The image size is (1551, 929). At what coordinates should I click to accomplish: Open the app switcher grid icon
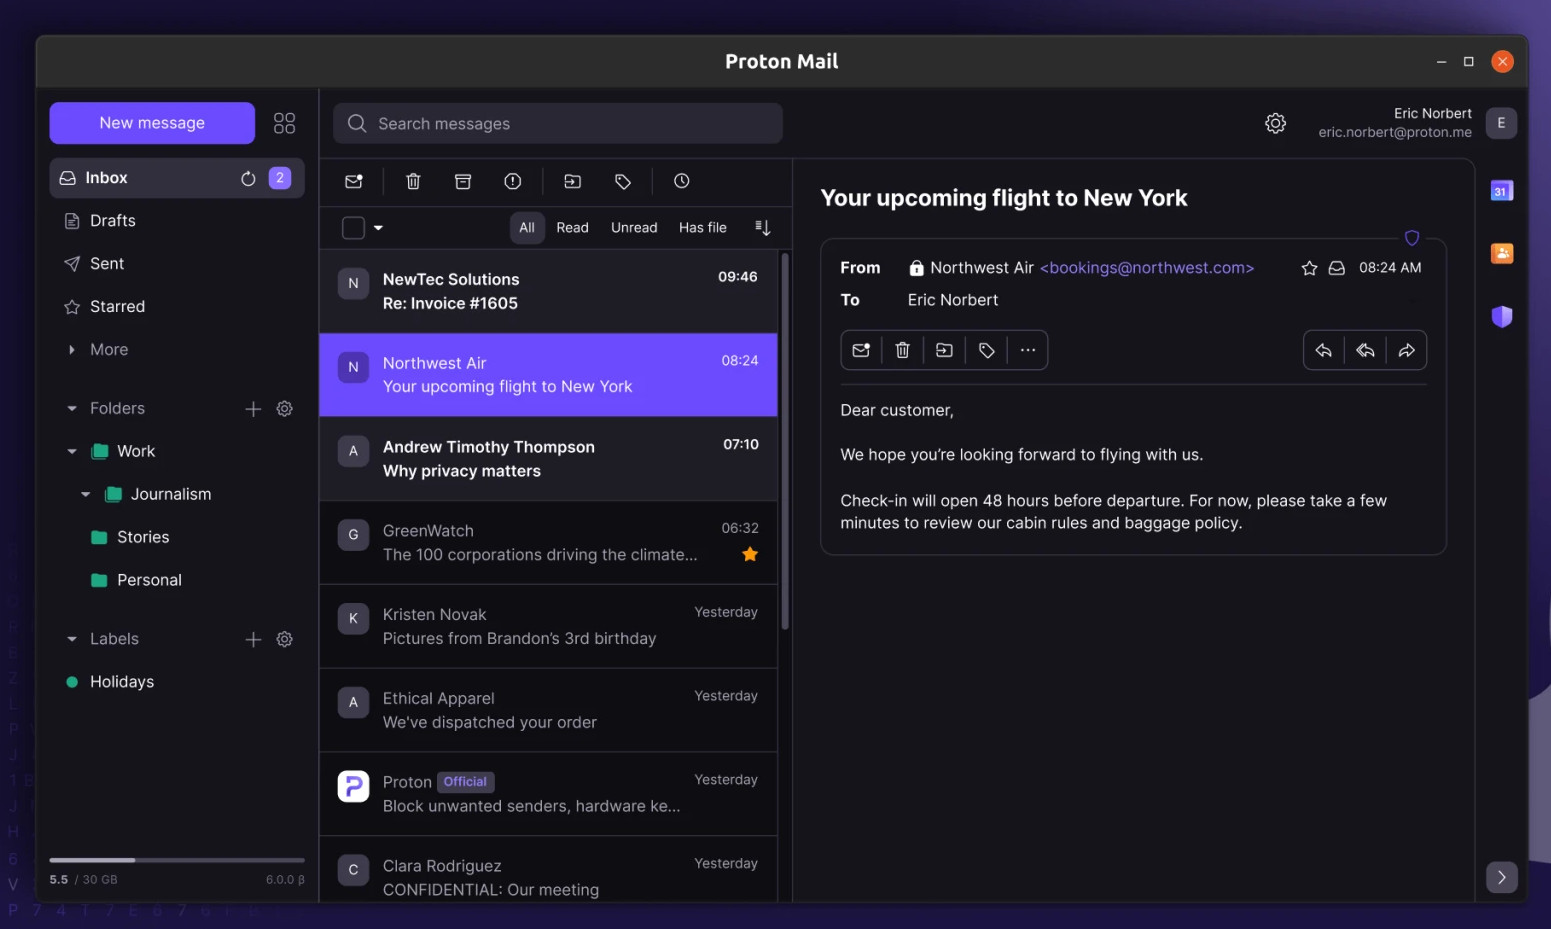pos(284,123)
